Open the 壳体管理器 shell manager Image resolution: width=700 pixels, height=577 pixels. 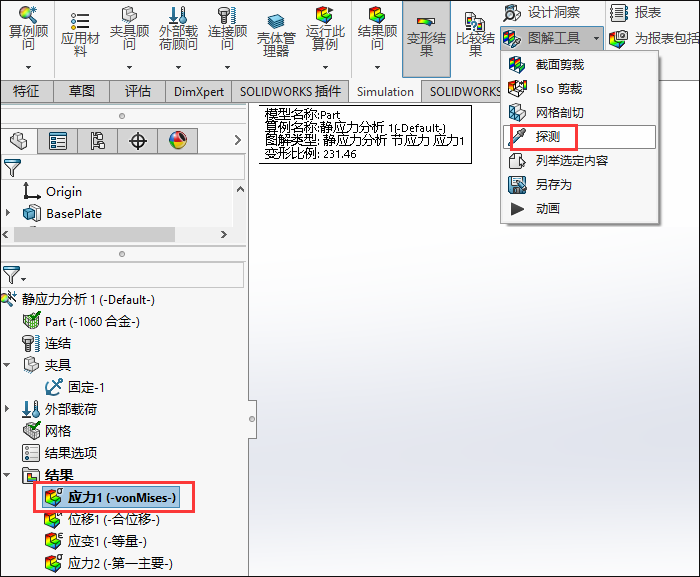click(276, 35)
